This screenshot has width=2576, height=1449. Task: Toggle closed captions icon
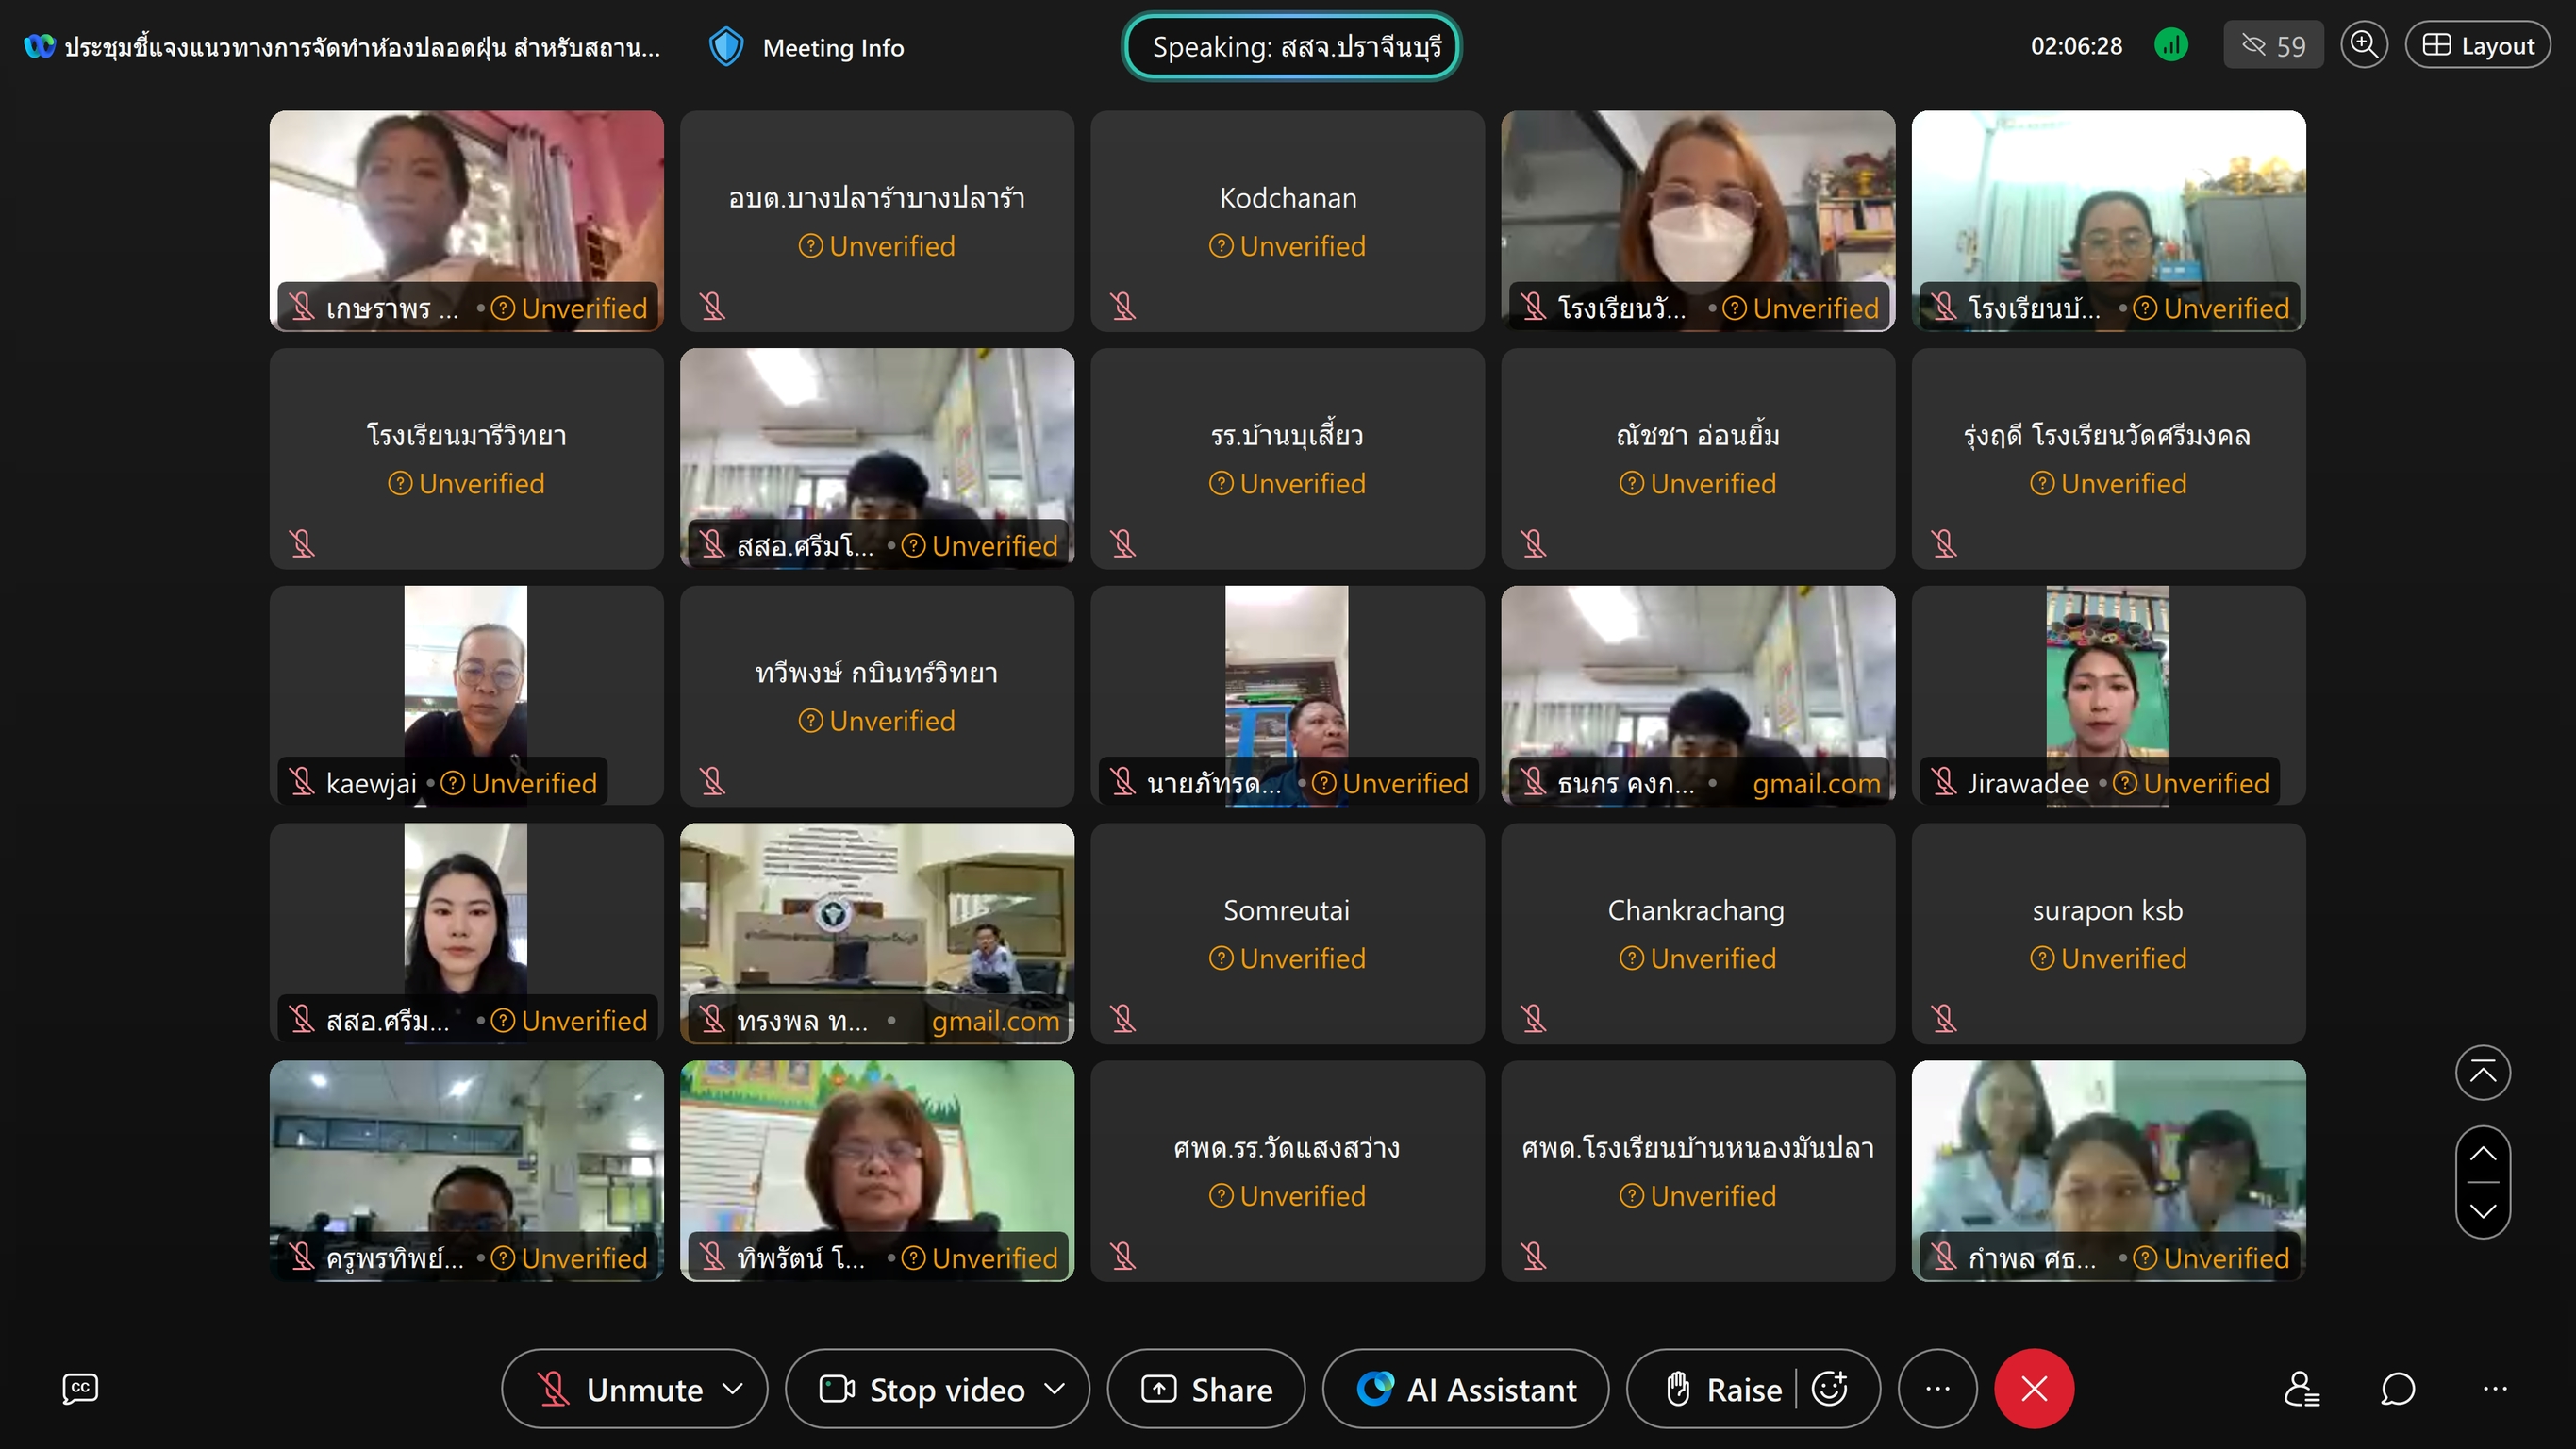pyautogui.click(x=80, y=1389)
